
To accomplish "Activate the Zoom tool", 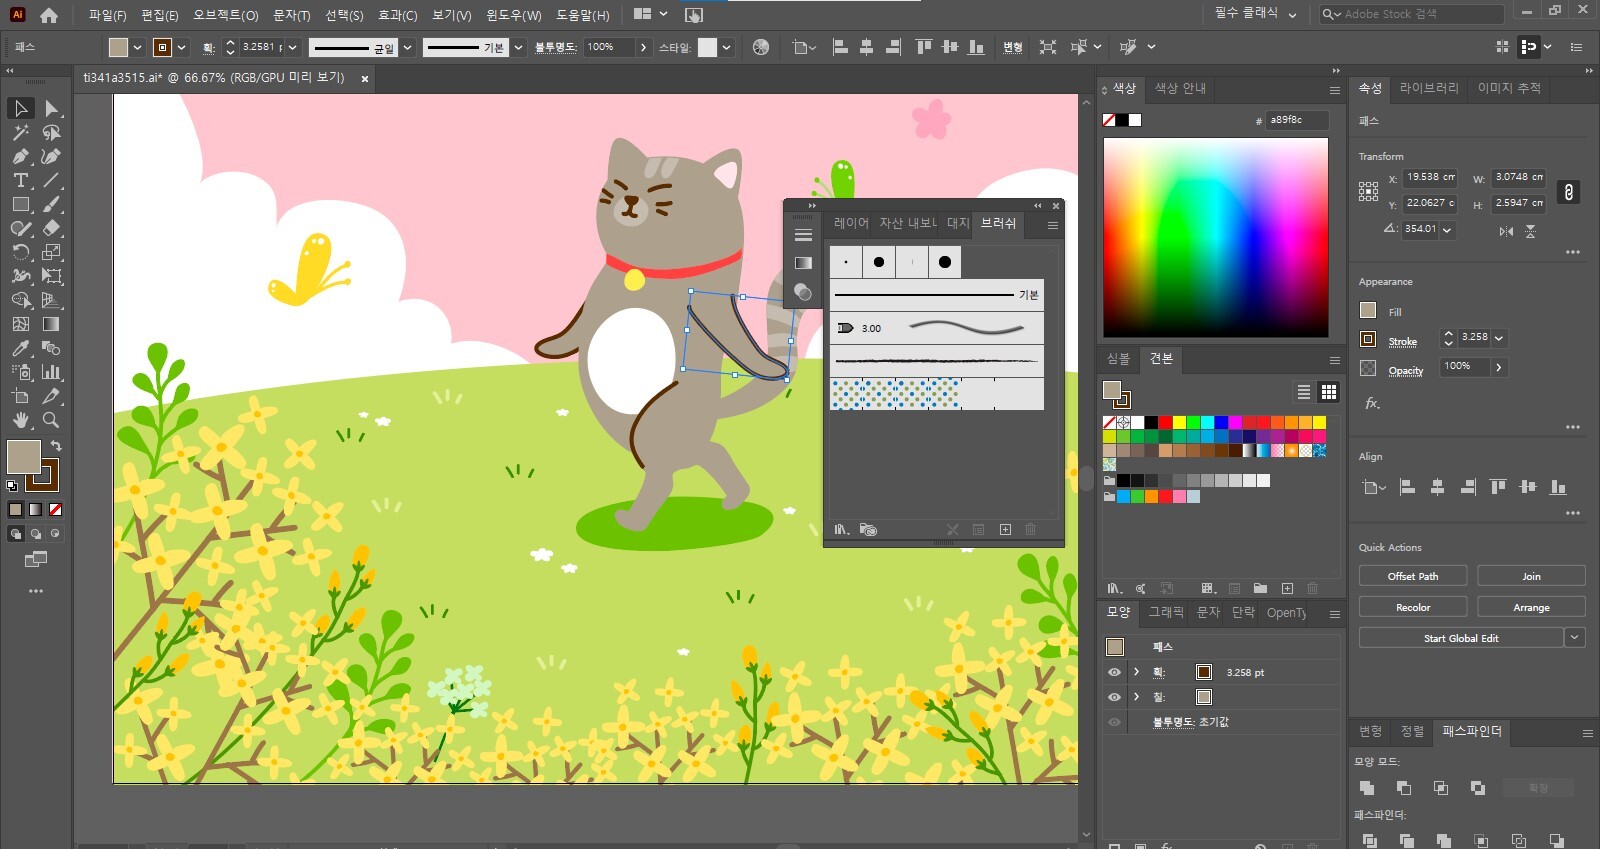I will click(51, 420).
